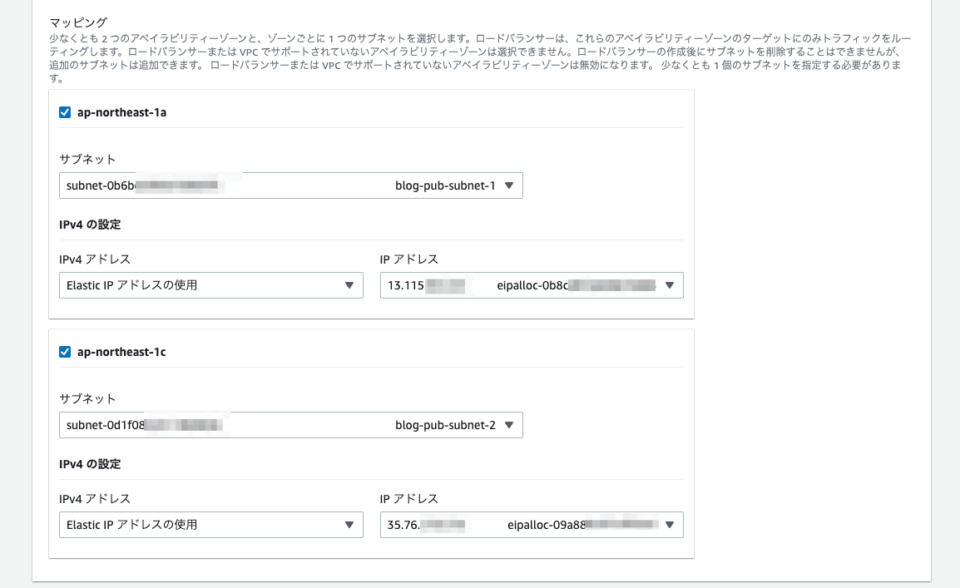Click the サブネット label under ap-northeast-1a
The height and width of the screenshot is (588, 960).
click(x=88, y=159)
